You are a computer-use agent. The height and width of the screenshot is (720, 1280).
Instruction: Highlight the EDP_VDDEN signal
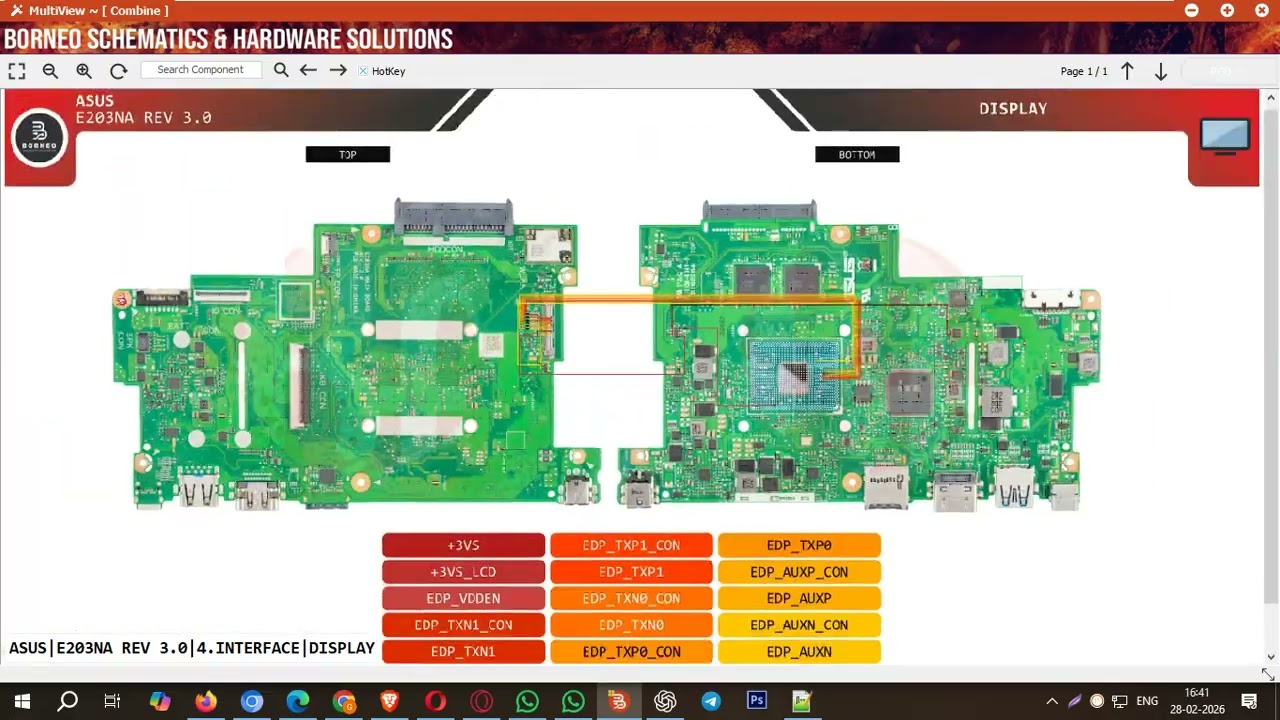tap(463, 598)
